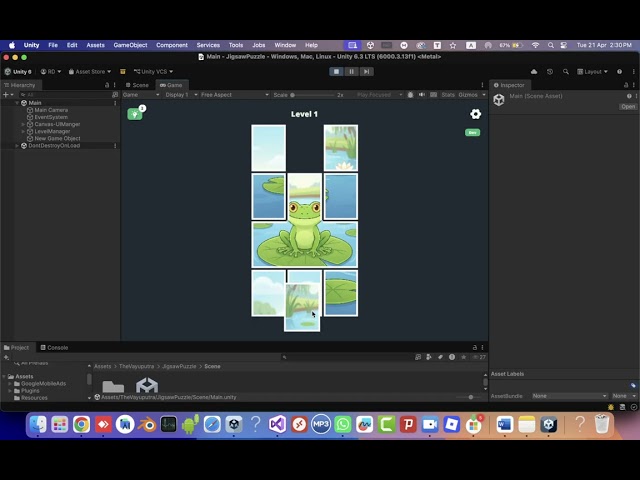Open the Package Manager box icon

(122, 71)
